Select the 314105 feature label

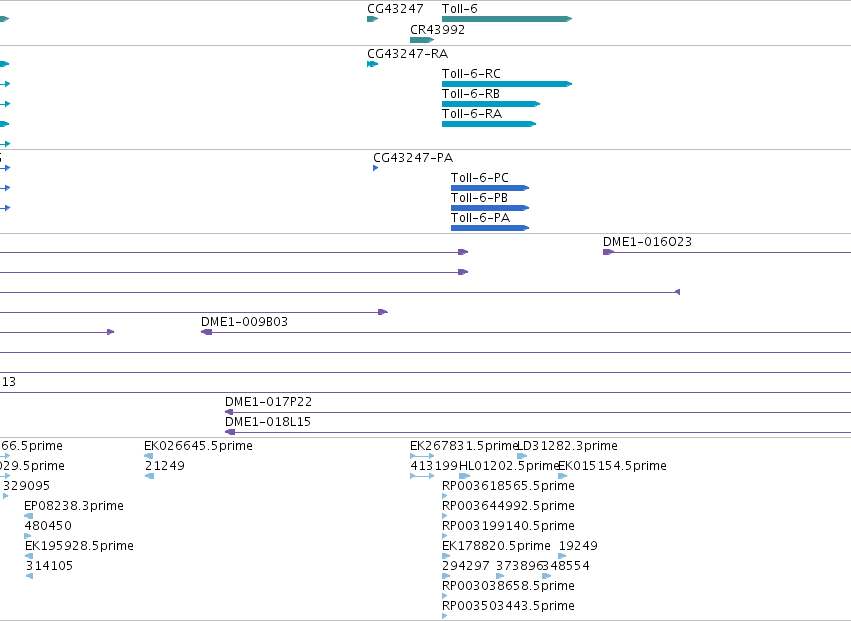tap(49, 566)
